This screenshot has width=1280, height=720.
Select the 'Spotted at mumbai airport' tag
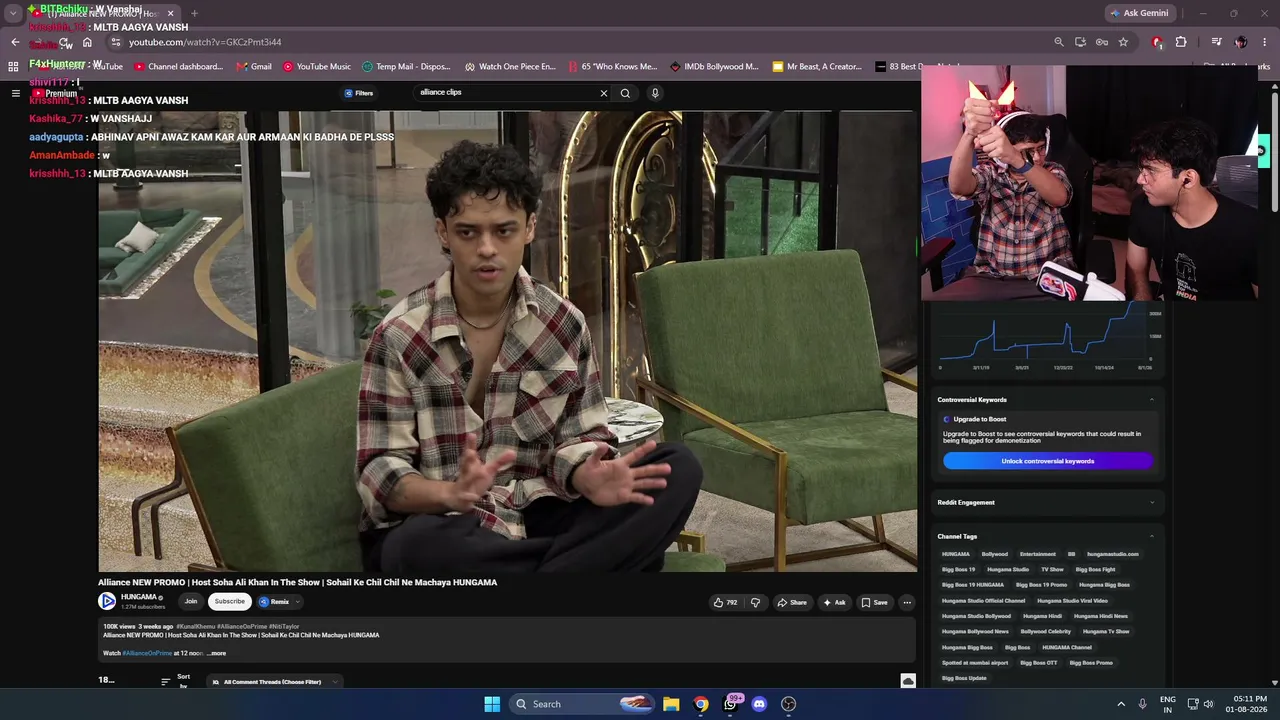click(x=975, y=662)
